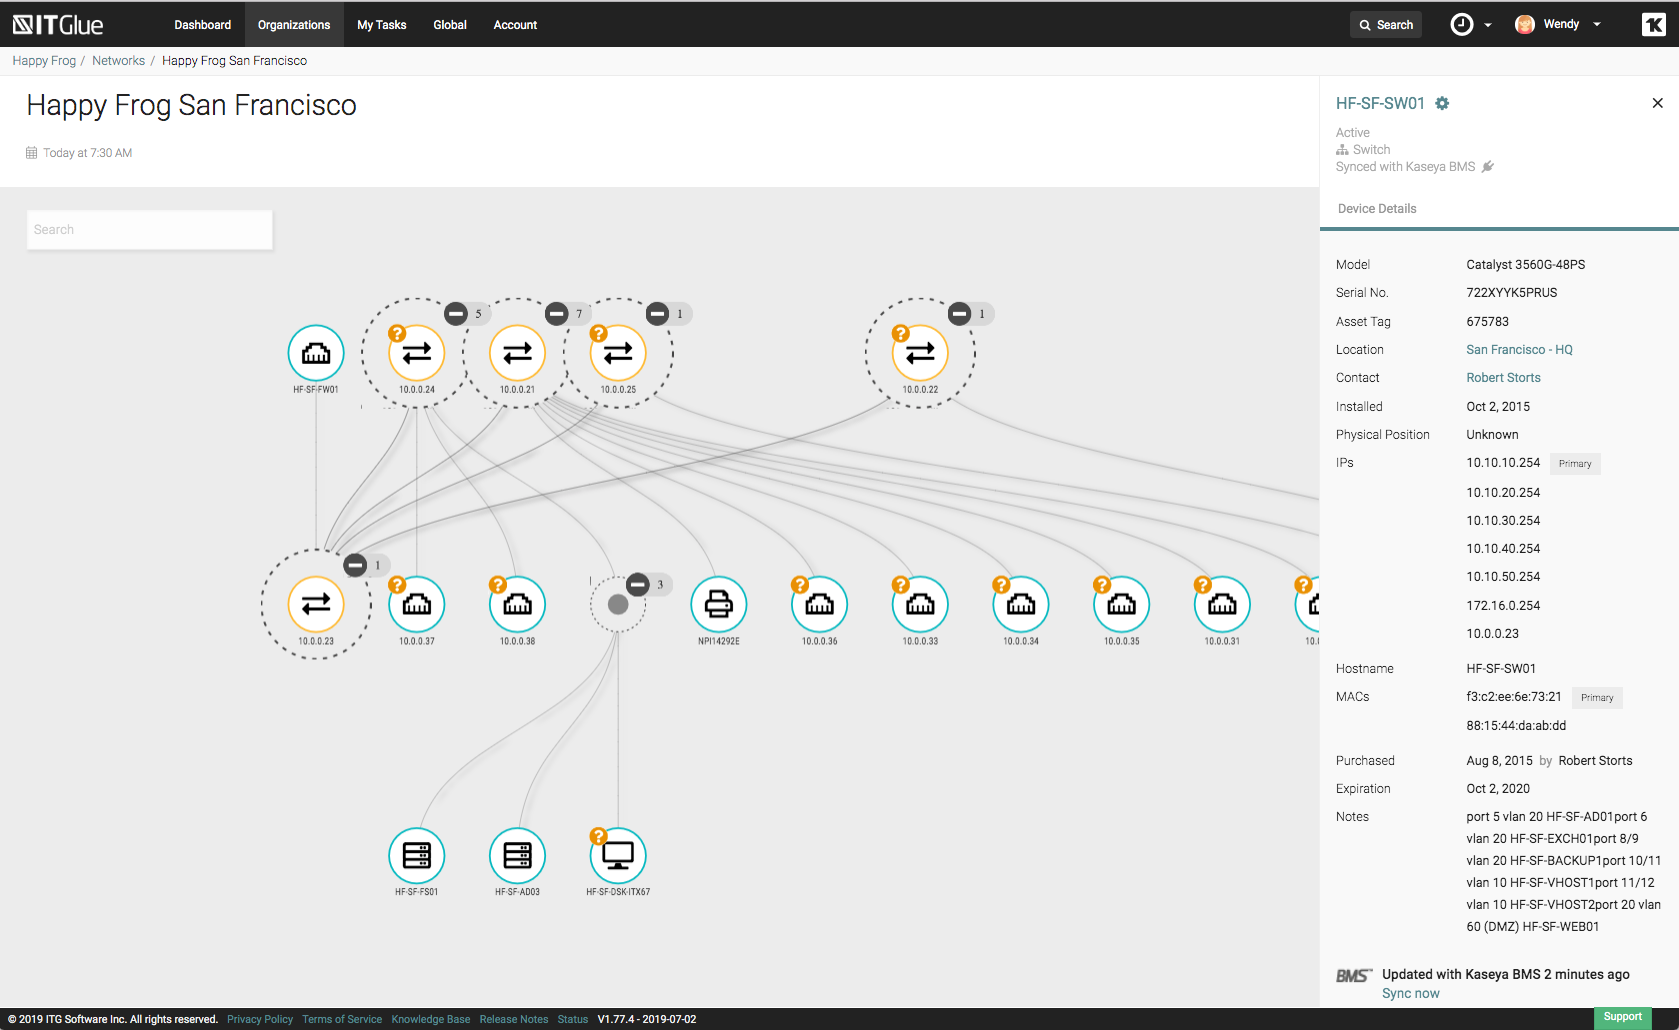
Task: Select the HF-SF-FS01 server node
Action: pos(416,856)
